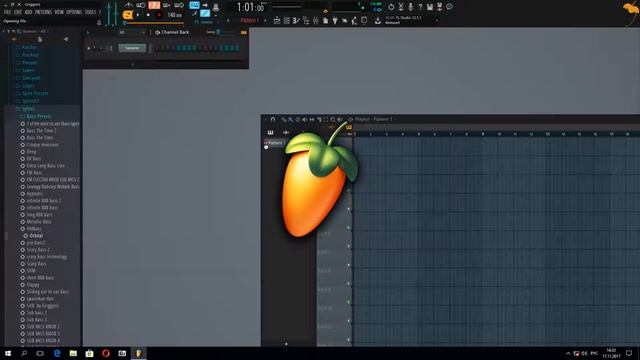The height and width of the screenshot is (360, 640).
Task: Collapse the Bass Presets folder
Action: coord(36,116)
